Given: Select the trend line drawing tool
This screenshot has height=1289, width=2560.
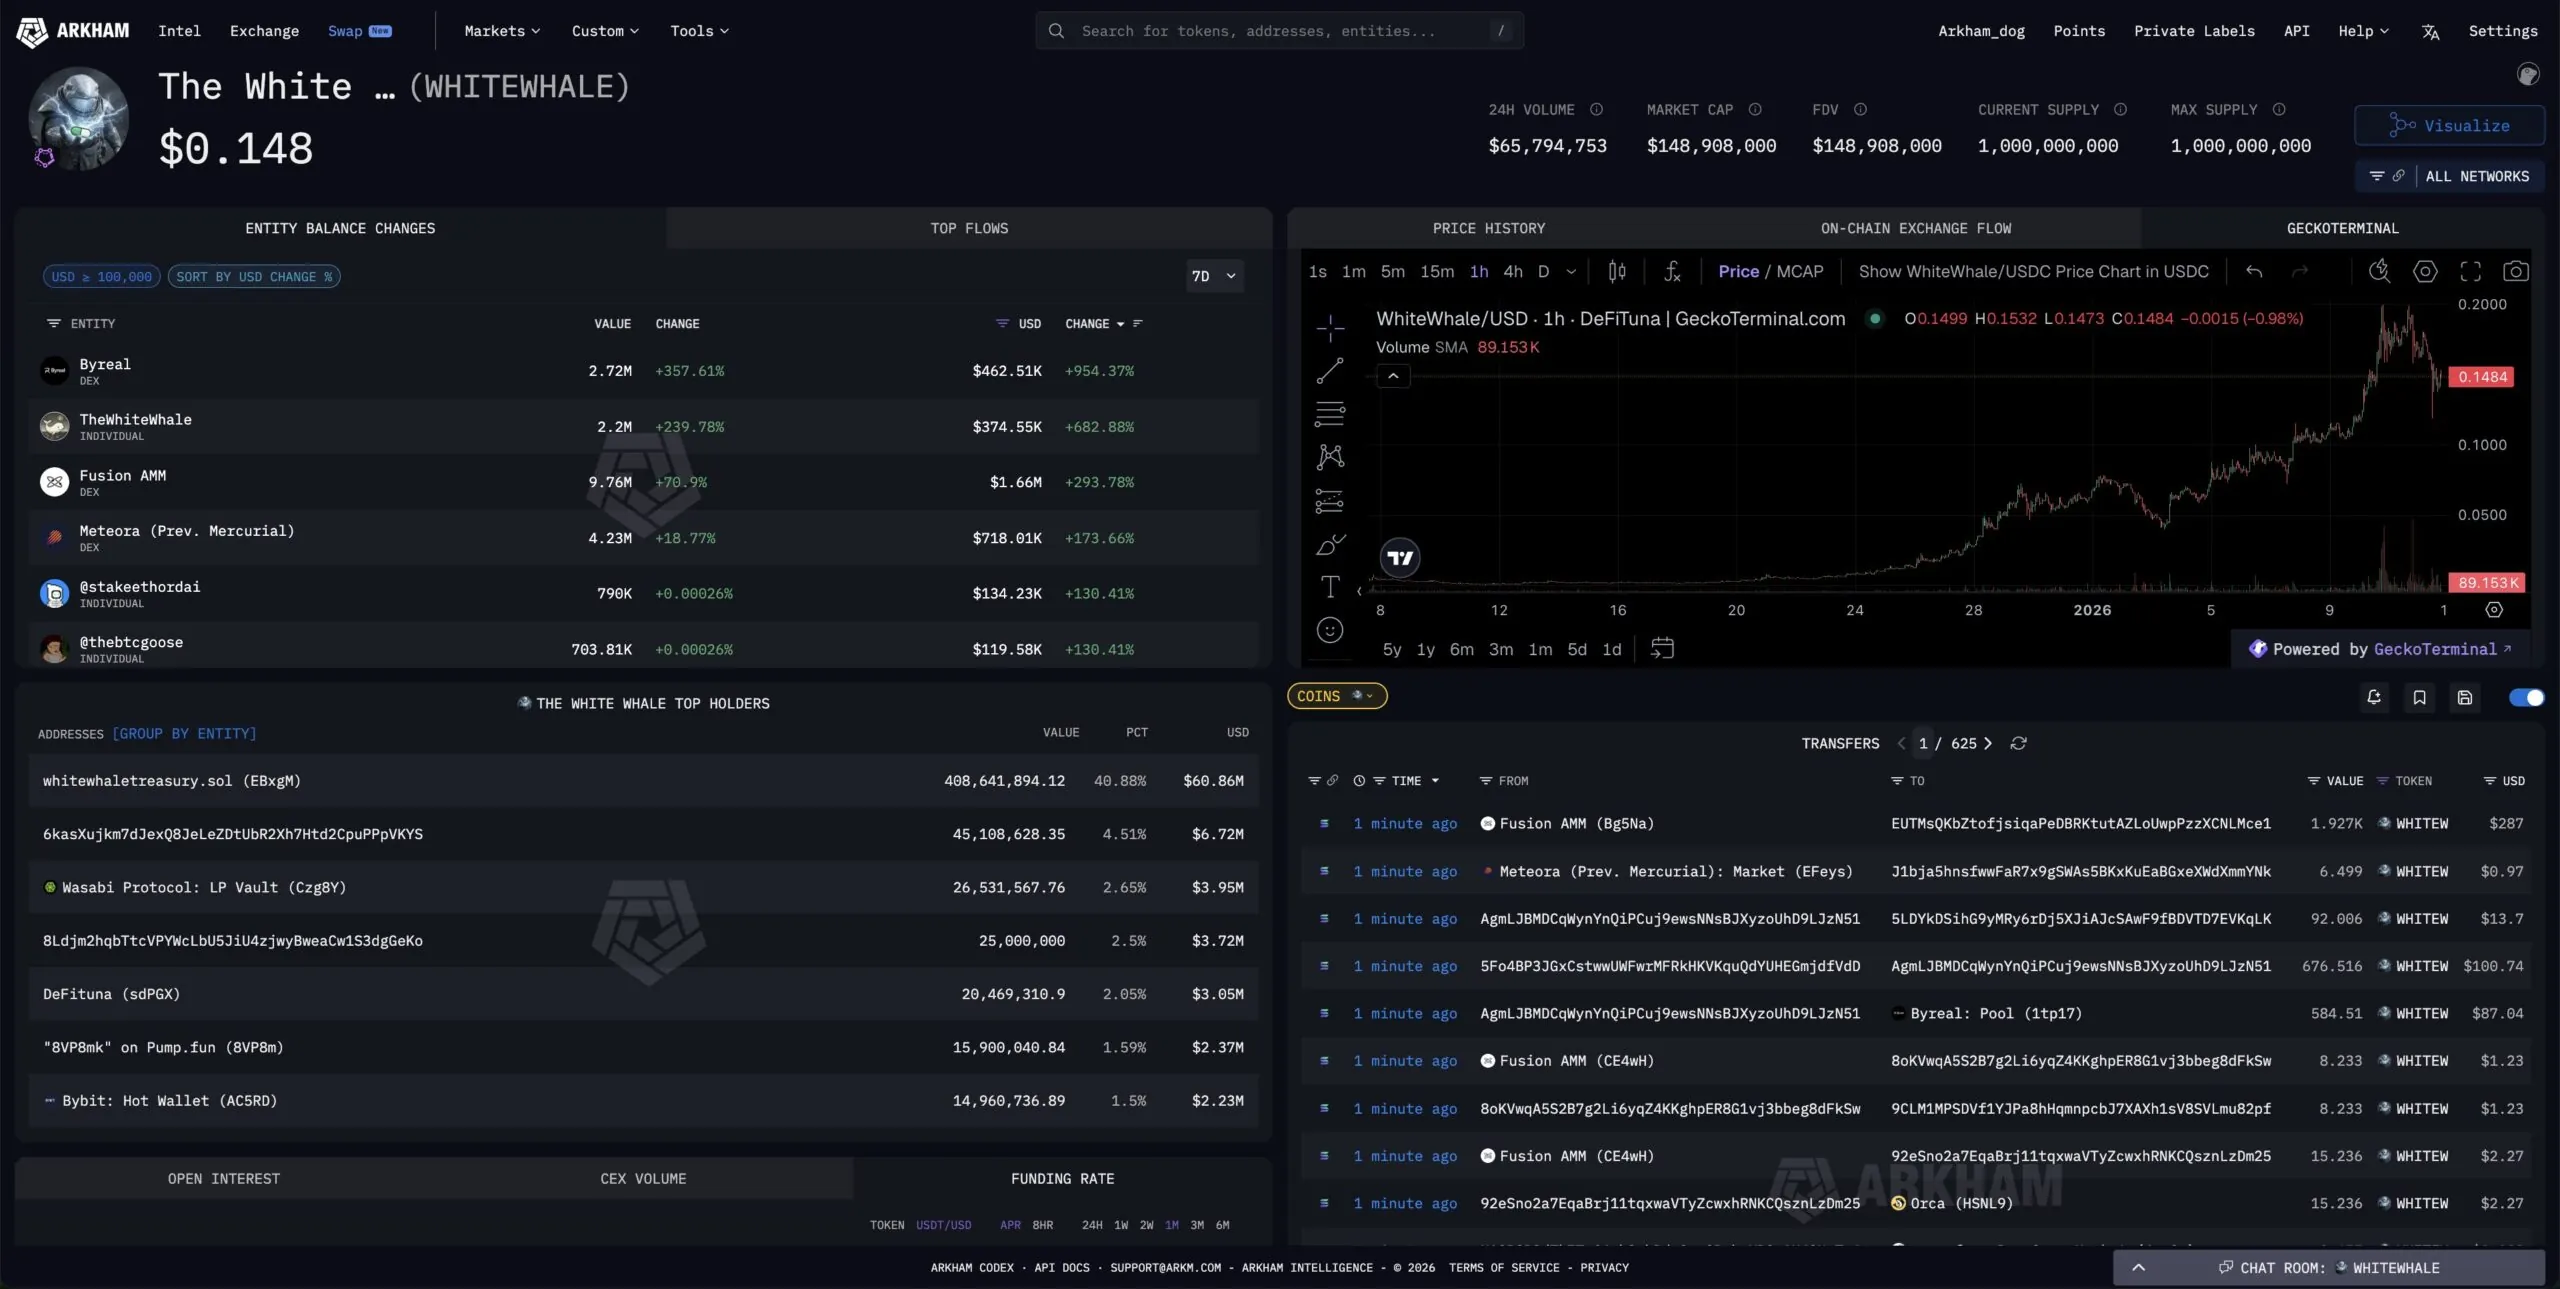Looking at the screenshot, I should tap(1329, 371).
